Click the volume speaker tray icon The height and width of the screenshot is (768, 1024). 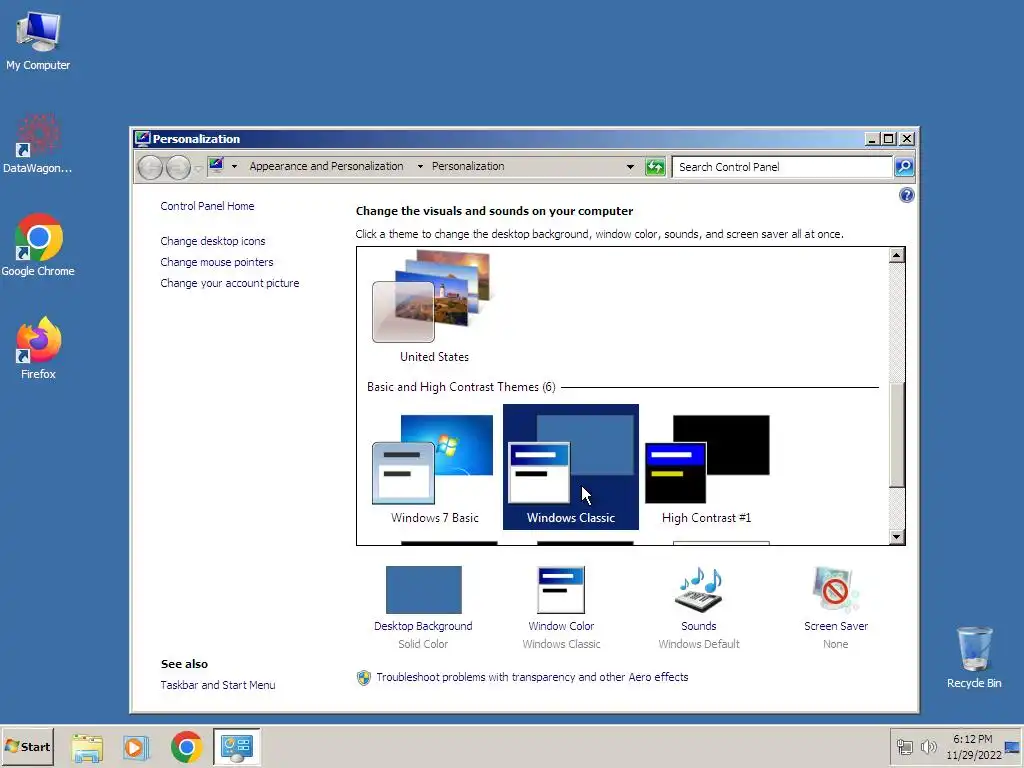(928, 746)
